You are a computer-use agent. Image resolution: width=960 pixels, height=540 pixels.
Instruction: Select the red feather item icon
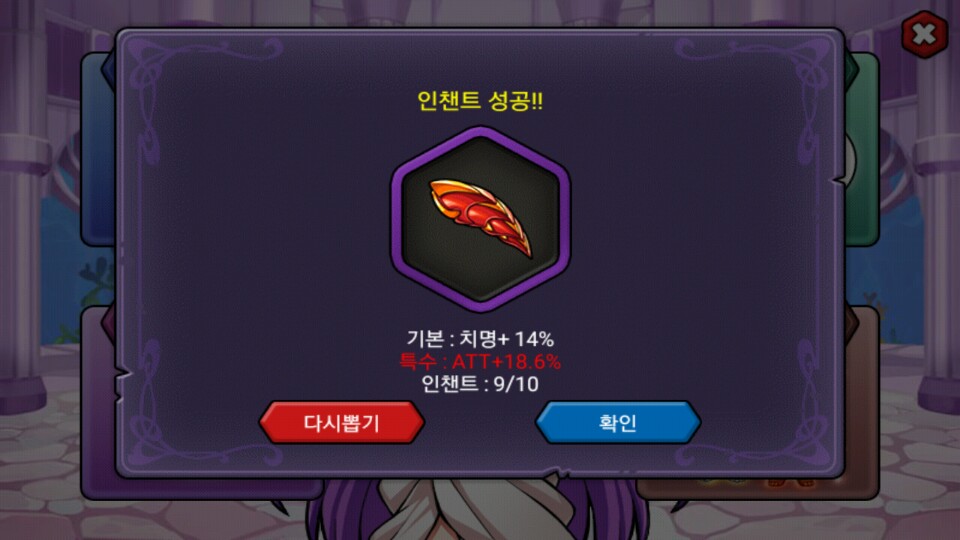click(481, 217)
